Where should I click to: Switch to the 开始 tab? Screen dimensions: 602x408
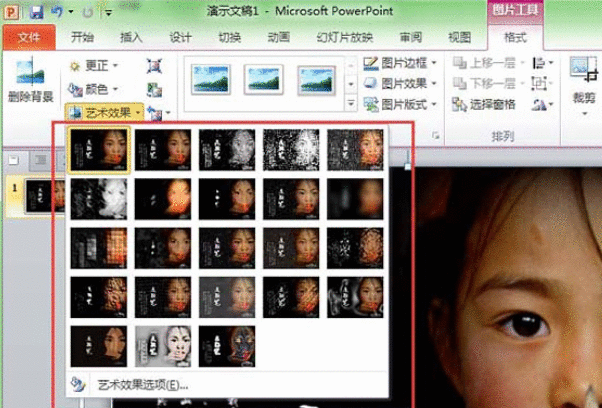click(83, 37)
